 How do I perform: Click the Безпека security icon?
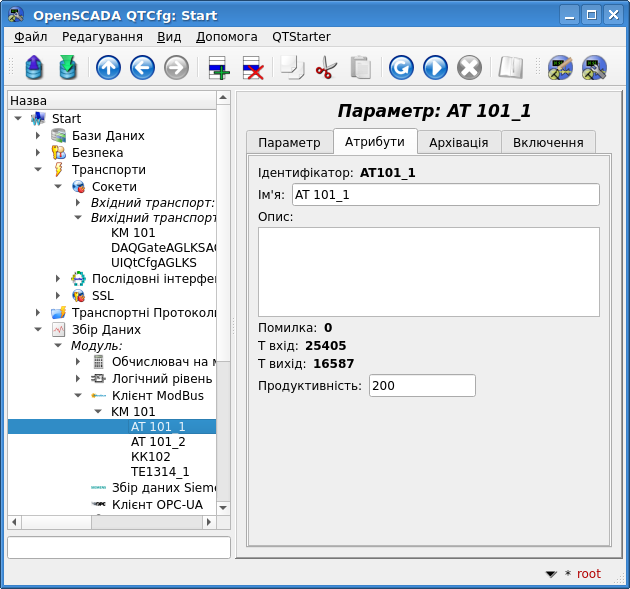[x=59, y=153]
